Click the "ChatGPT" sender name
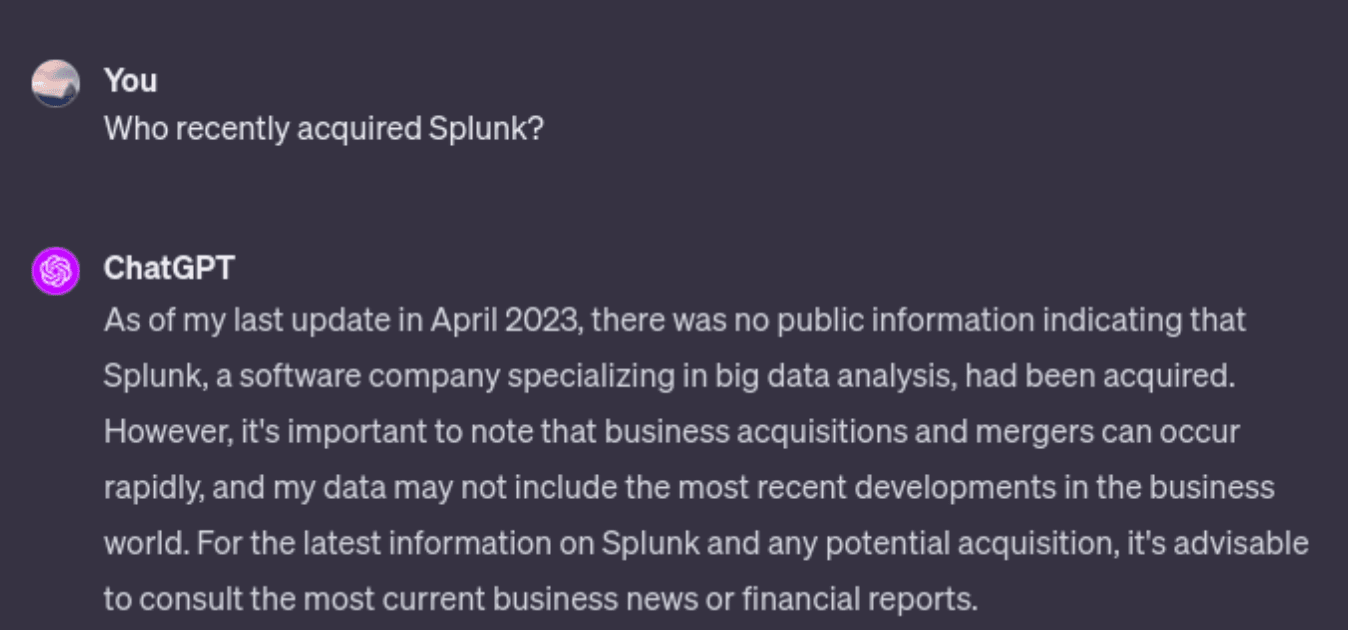The width and height of the screenshot is (1350, 630). pyautogui.click(x=169, y=268)
